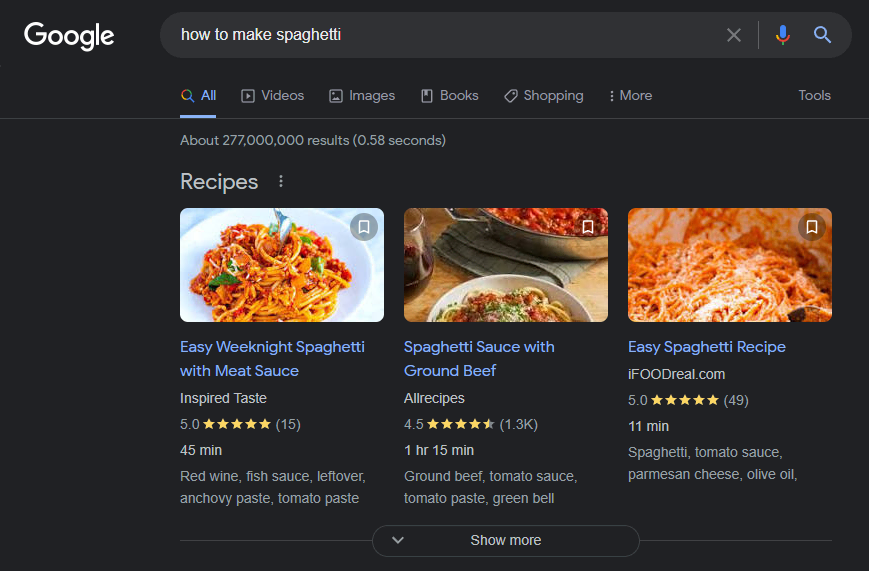Switch to the Images tab
Viewport: 869px width, 571px height.
click(361, 95)
